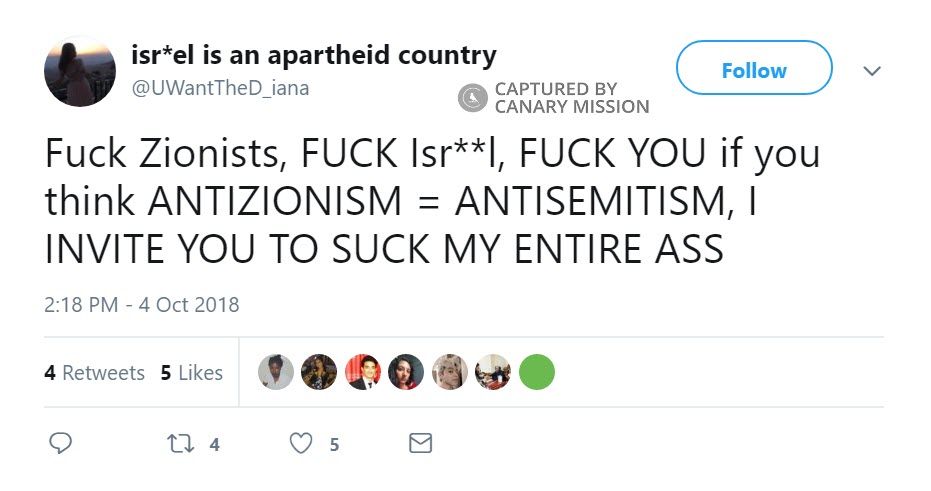Viewport: 931px width, 491px height.
Task: Open the group-at-table liker avatar
Action: tap(493, 372)
